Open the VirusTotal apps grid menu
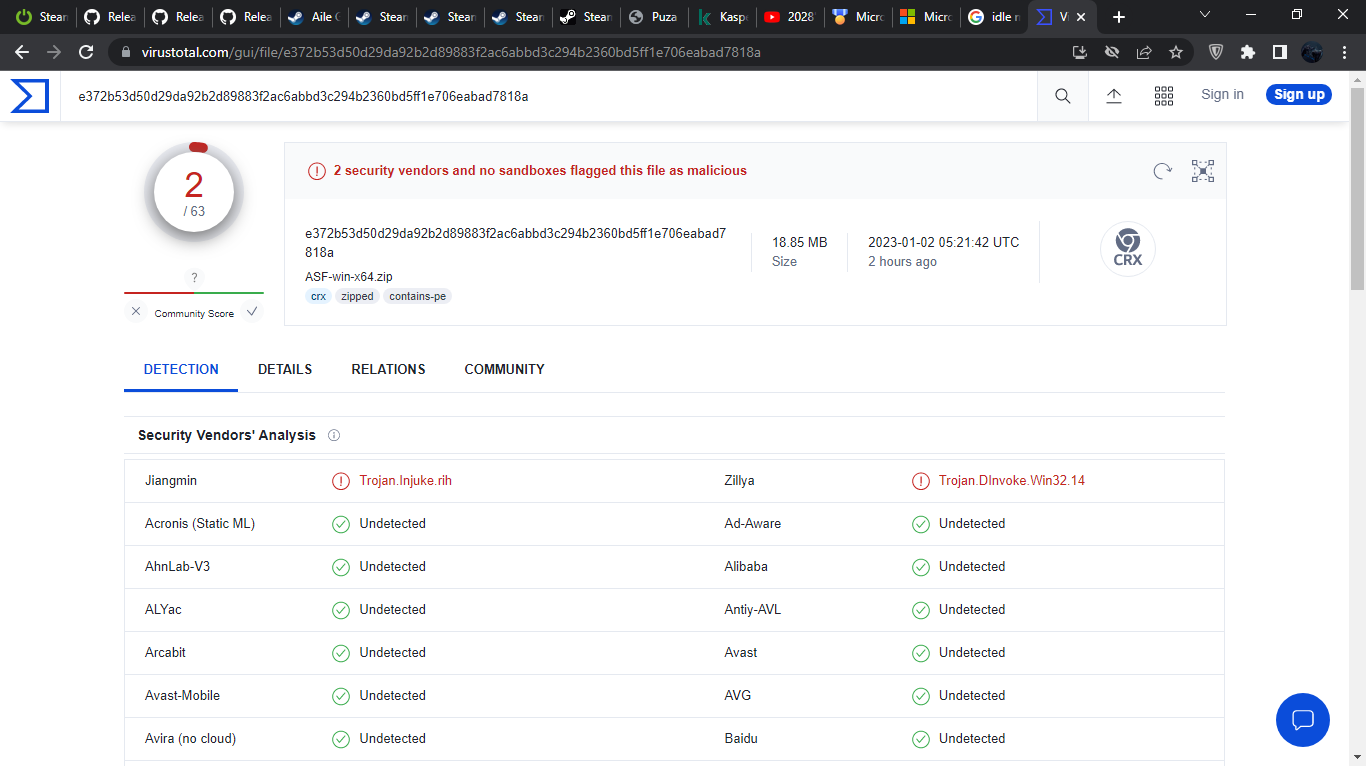Image resolution: width=1366 pixels, height=766 pixels. (x=1164, y=96)
